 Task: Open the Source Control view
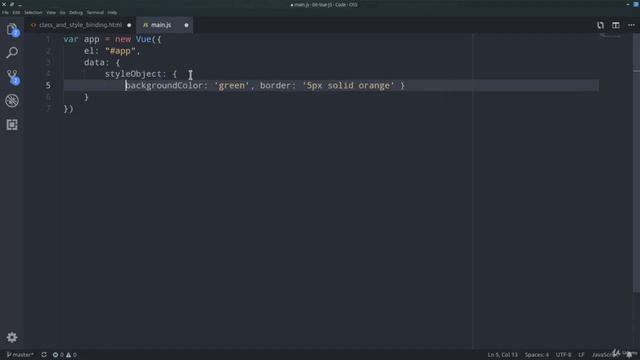click(x=12, y=76)
